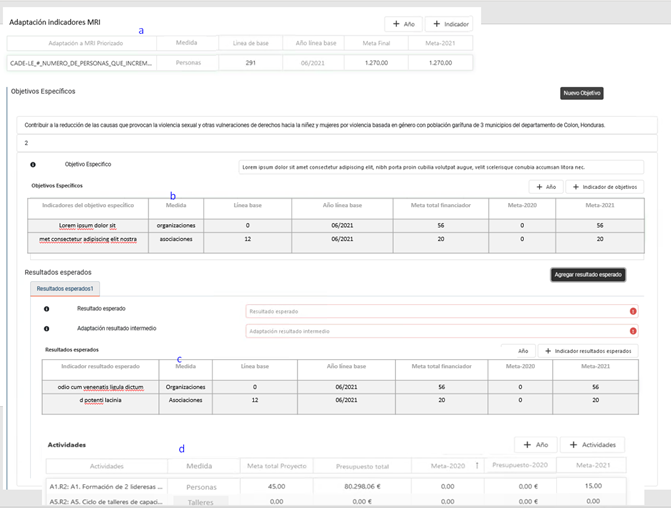Add year to Objetivos Específicos table
The image size is (671, 508).
click(x=546, y=187)
